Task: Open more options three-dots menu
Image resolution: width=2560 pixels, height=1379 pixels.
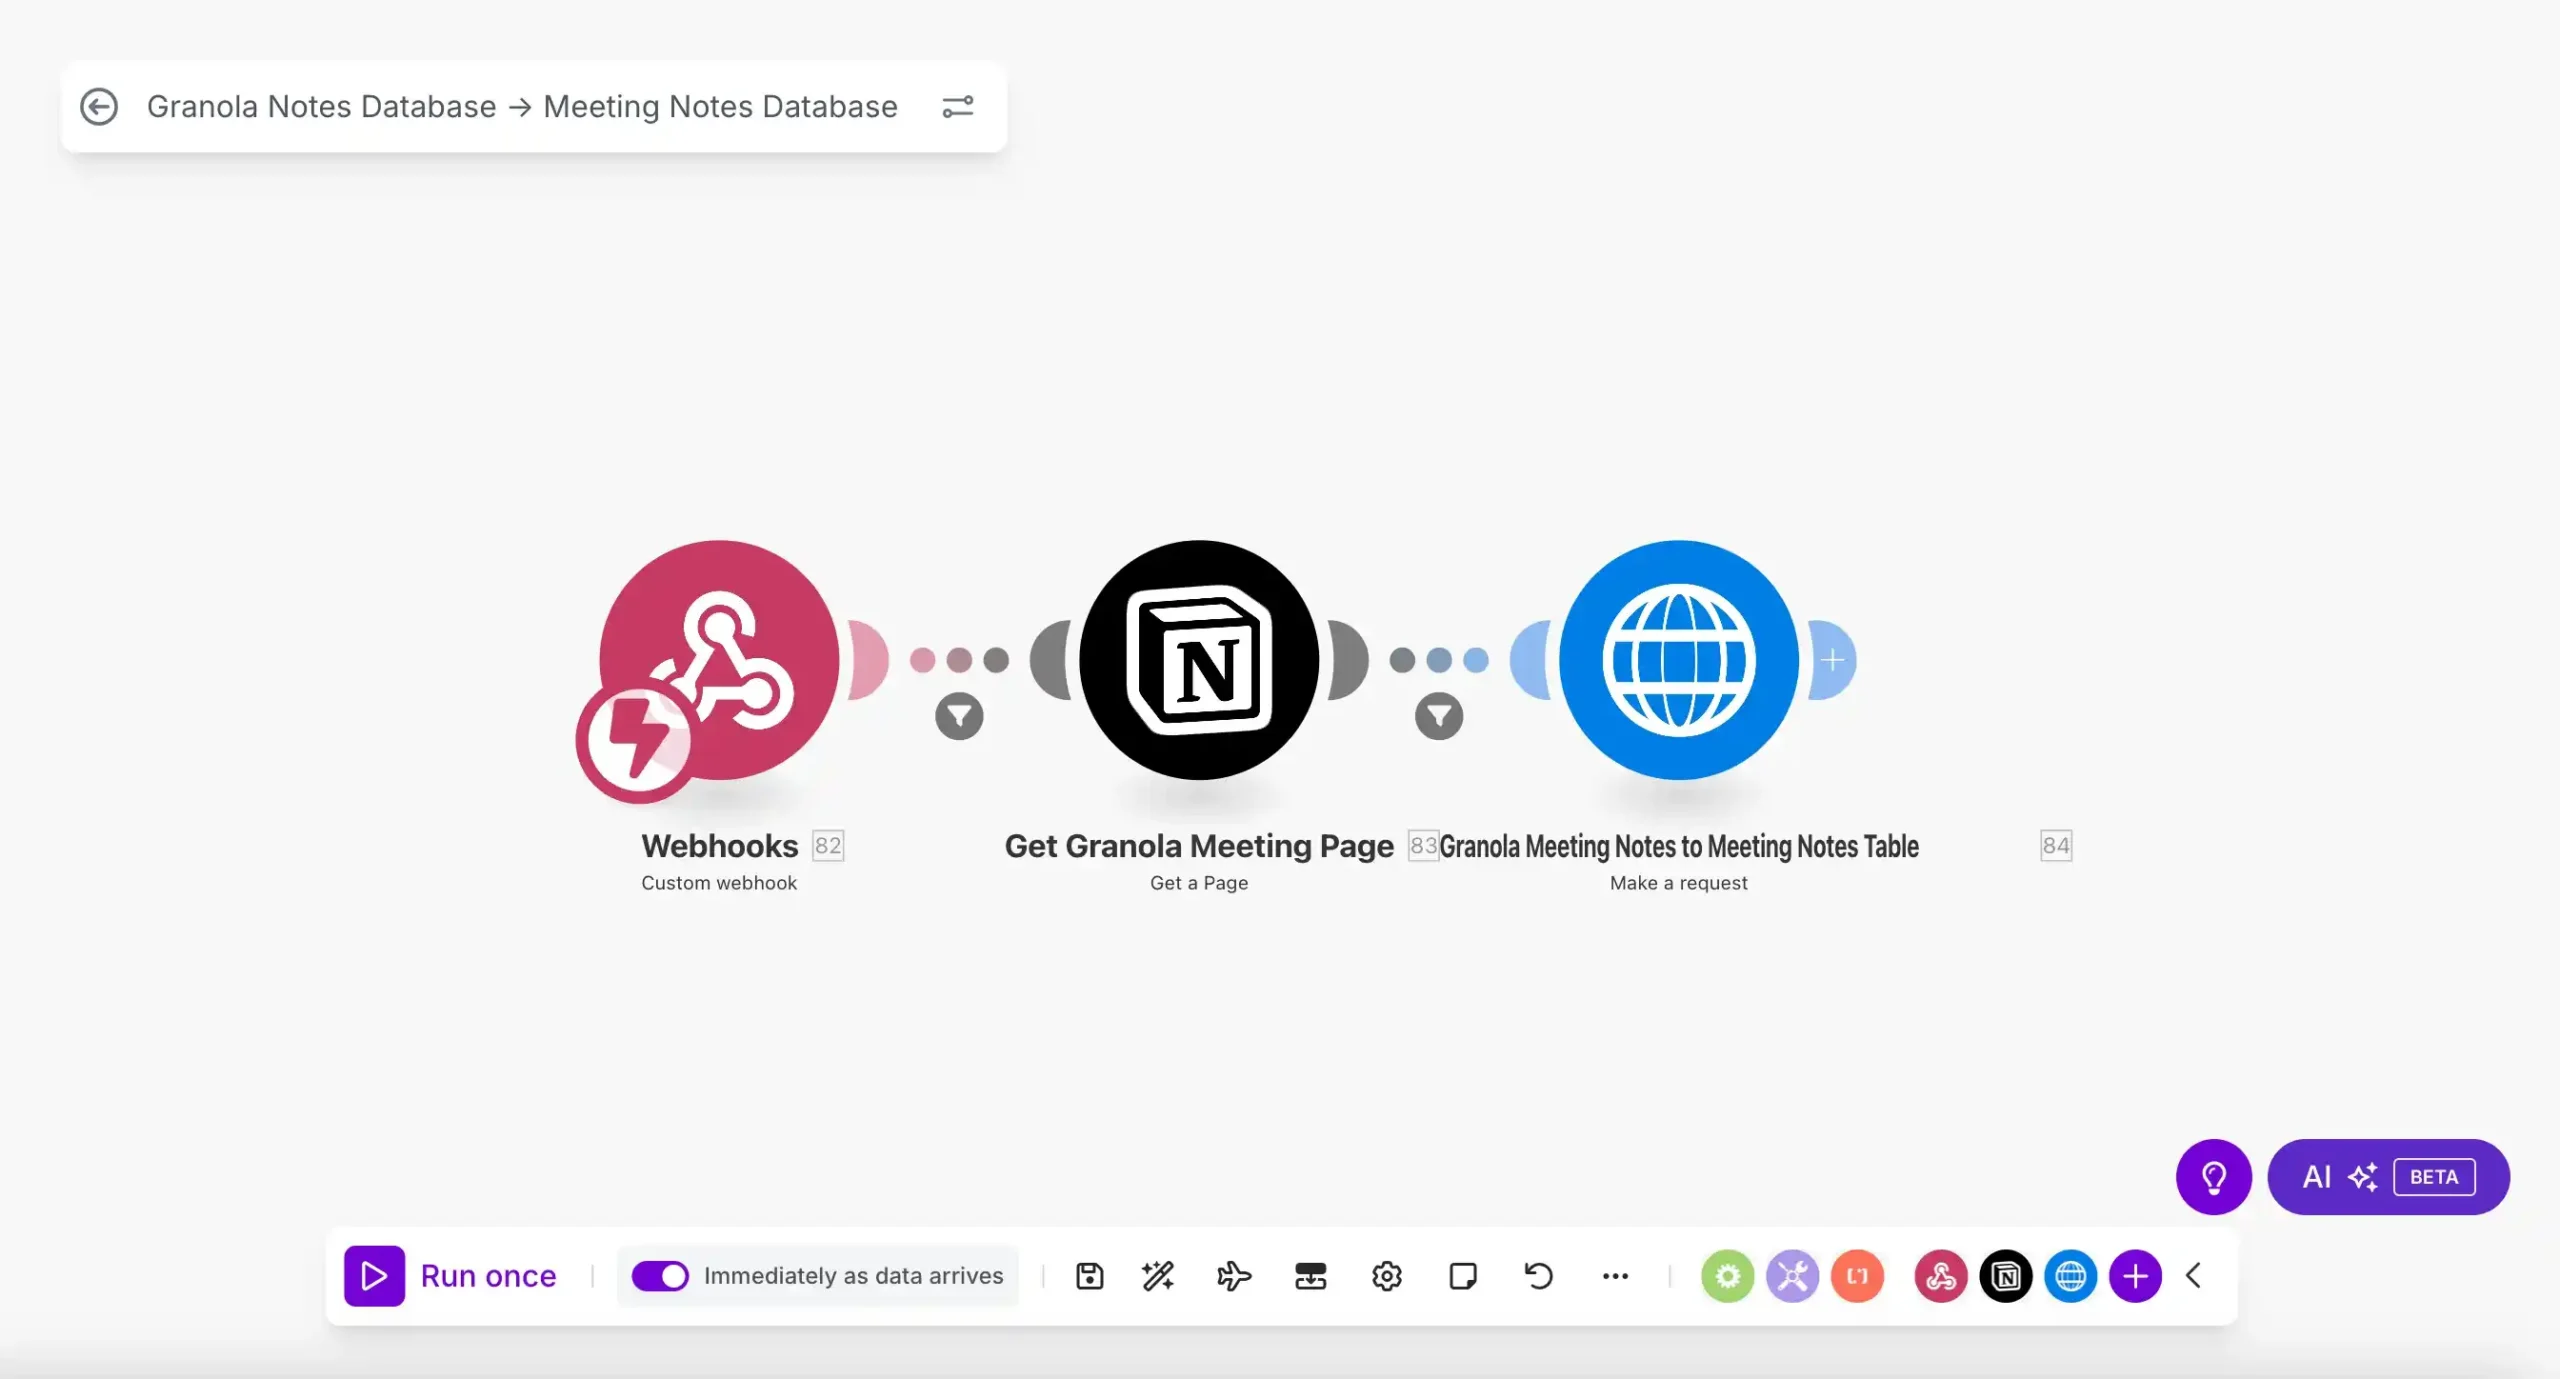Action: 1615,1276
